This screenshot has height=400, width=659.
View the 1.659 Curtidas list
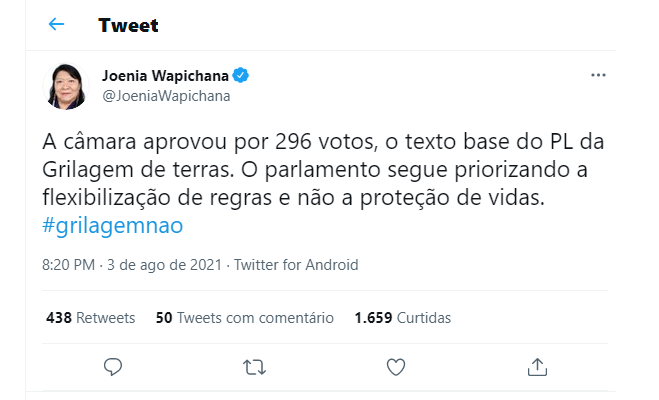point(402,318)
